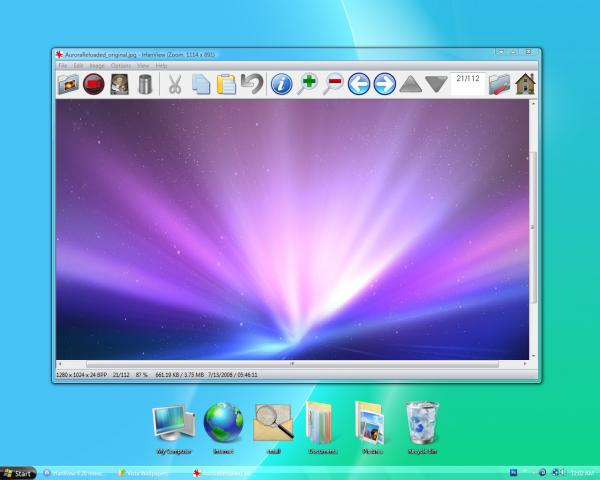Click the displayed aurora wallpaper image
This screenshot has width=600, height=480.
point(292,230)
